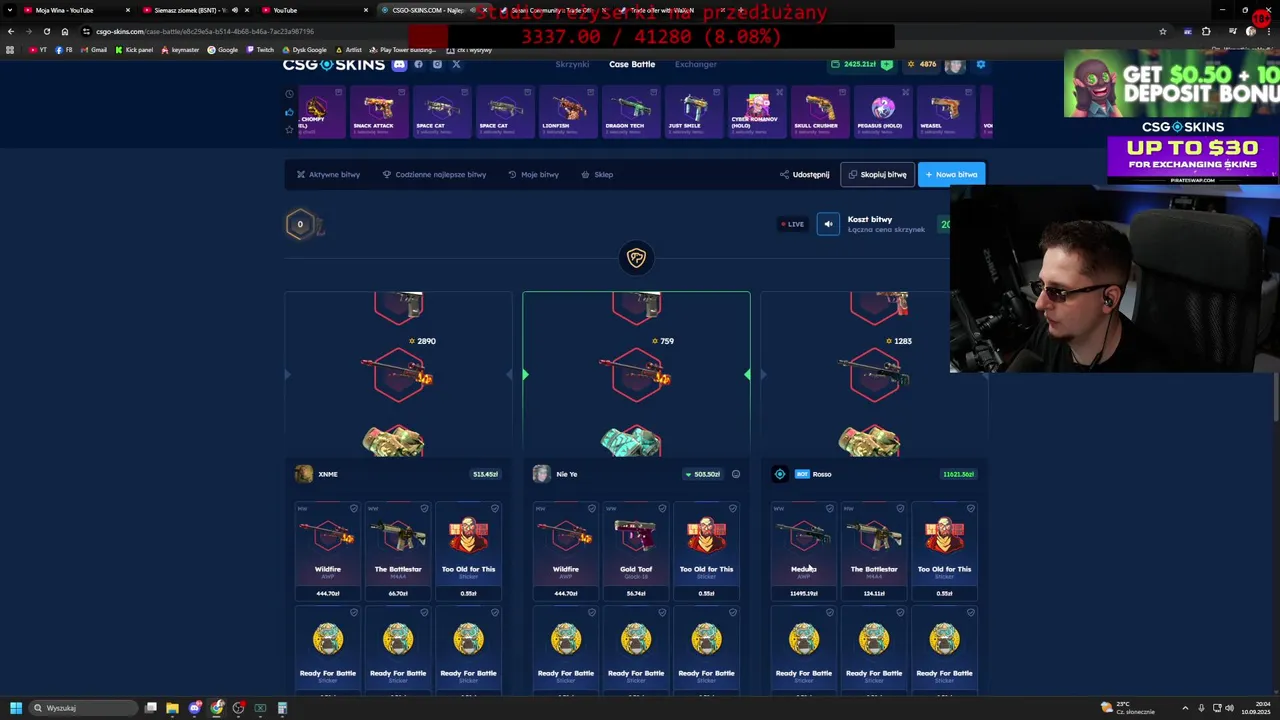Image resolution: width=1280 pixels, height=720 pixels.
Task: Click Rosso's total value 11621.36zł
Action: (958, 474)
